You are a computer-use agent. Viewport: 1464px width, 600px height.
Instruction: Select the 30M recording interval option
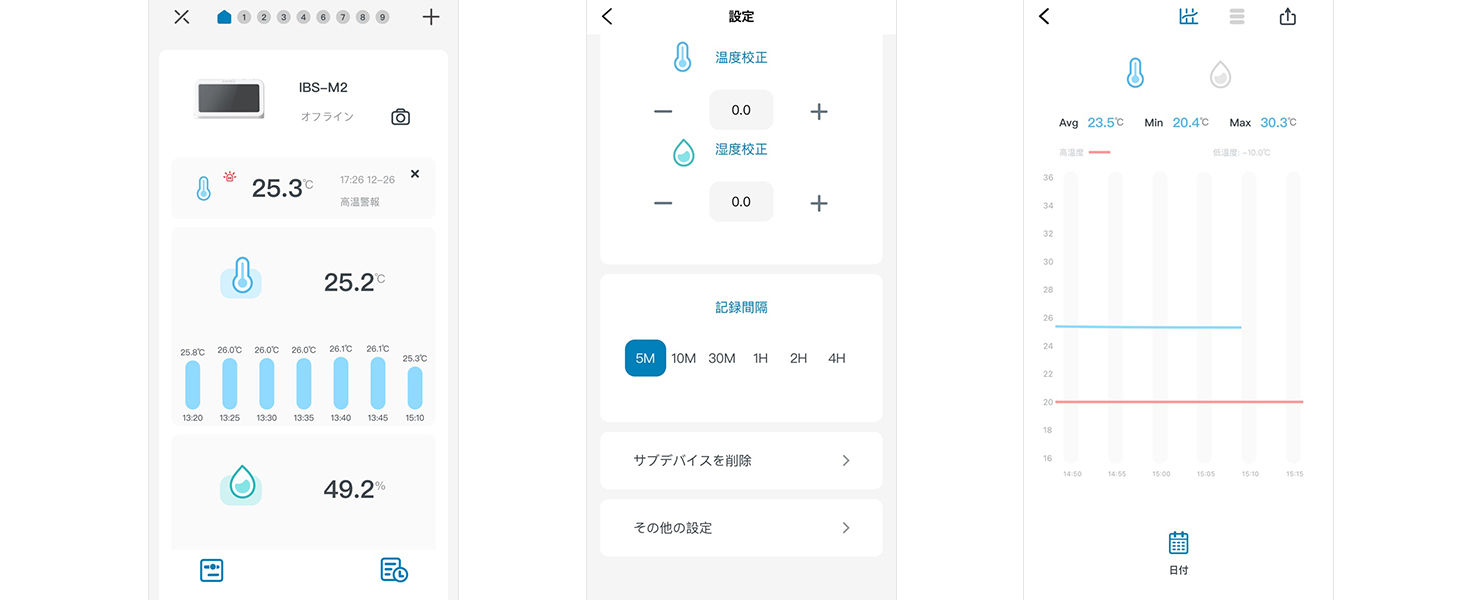tap(722, 358)
